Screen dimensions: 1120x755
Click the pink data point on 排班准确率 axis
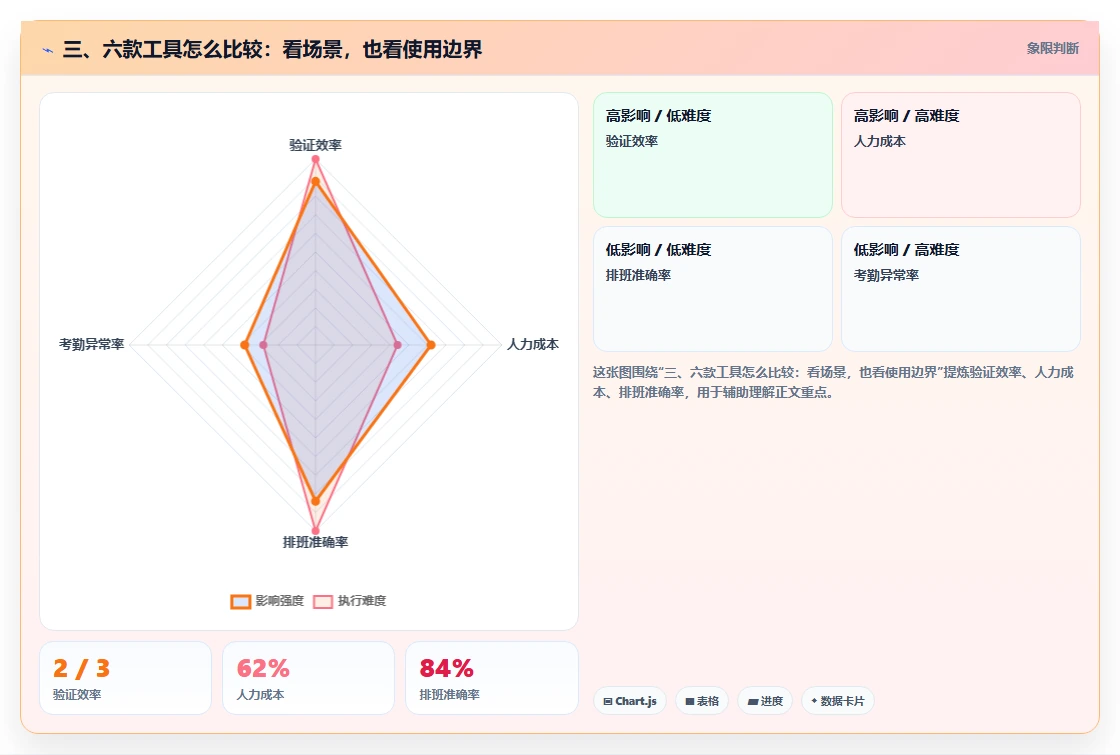[315, 531]
